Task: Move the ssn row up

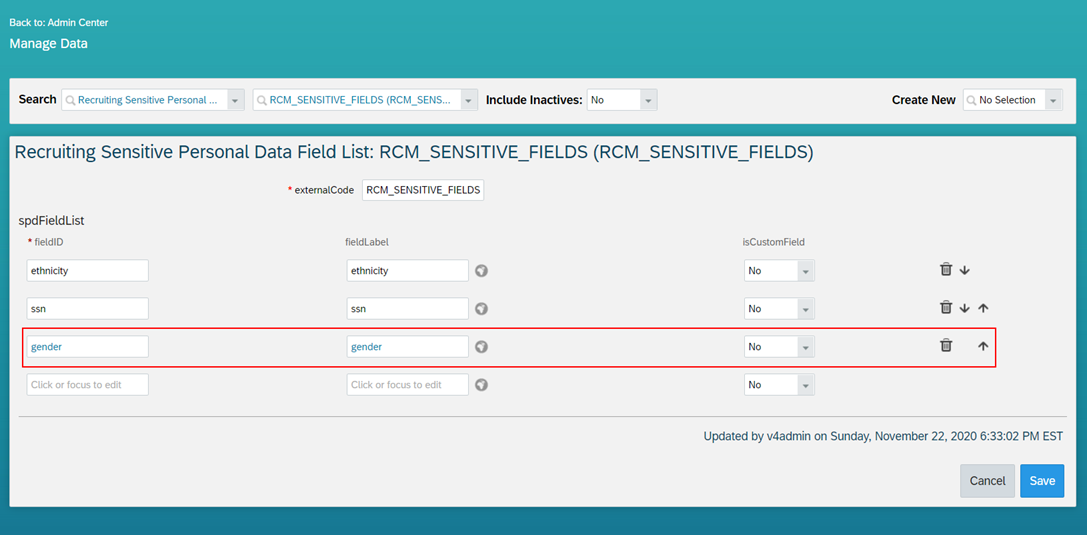Action: (x=983, y=308)
